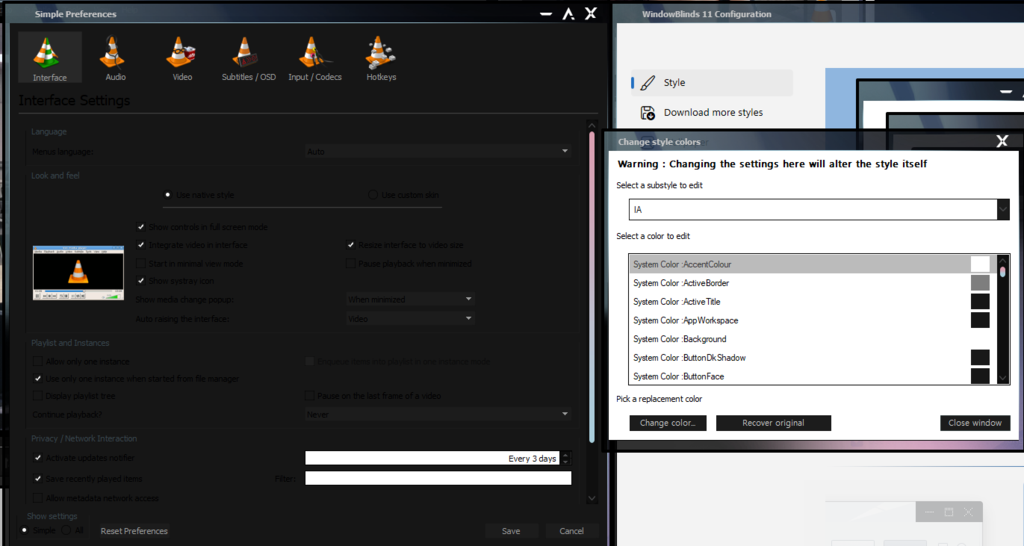Image resolution: width=1024 pixels, height=546 pixels.
Task: Toggle Resize interface to video size
Action: point(351,245)
